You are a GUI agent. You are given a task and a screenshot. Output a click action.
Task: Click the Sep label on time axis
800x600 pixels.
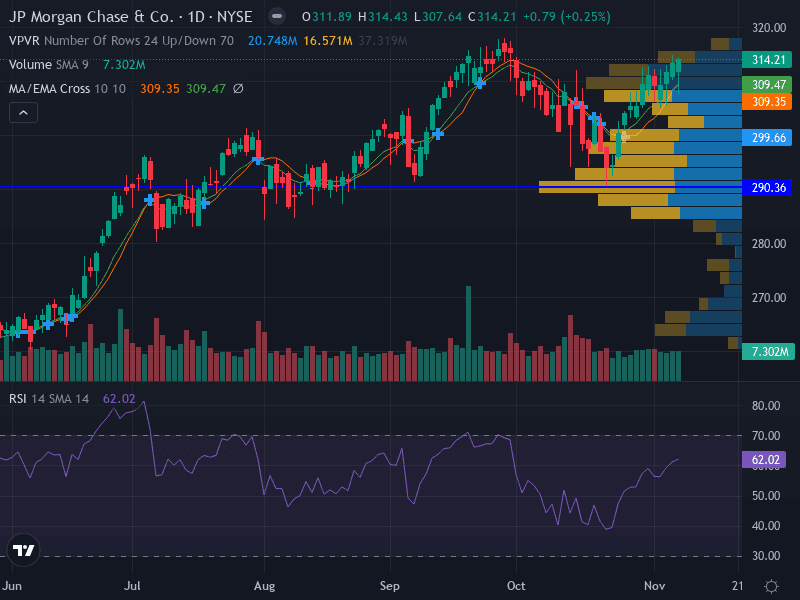(x=390, y=586)
